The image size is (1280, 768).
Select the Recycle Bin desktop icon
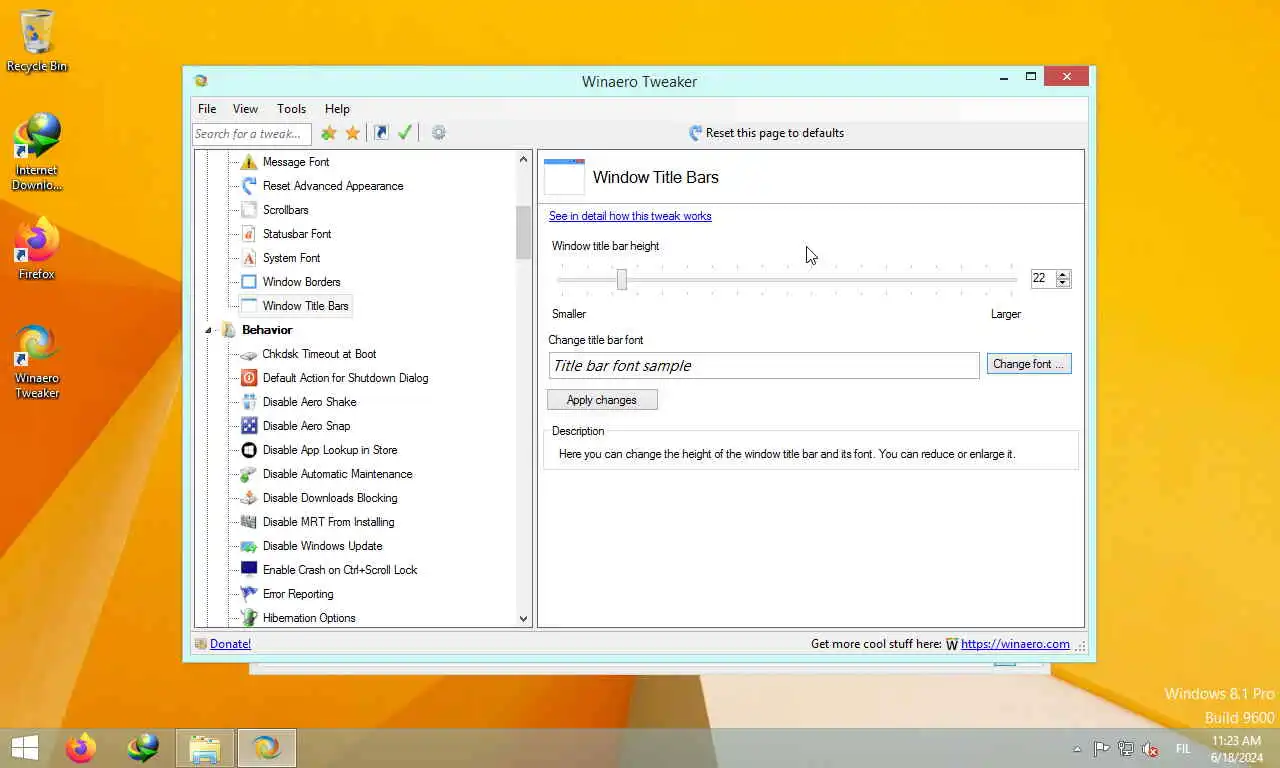coord(37,41)
